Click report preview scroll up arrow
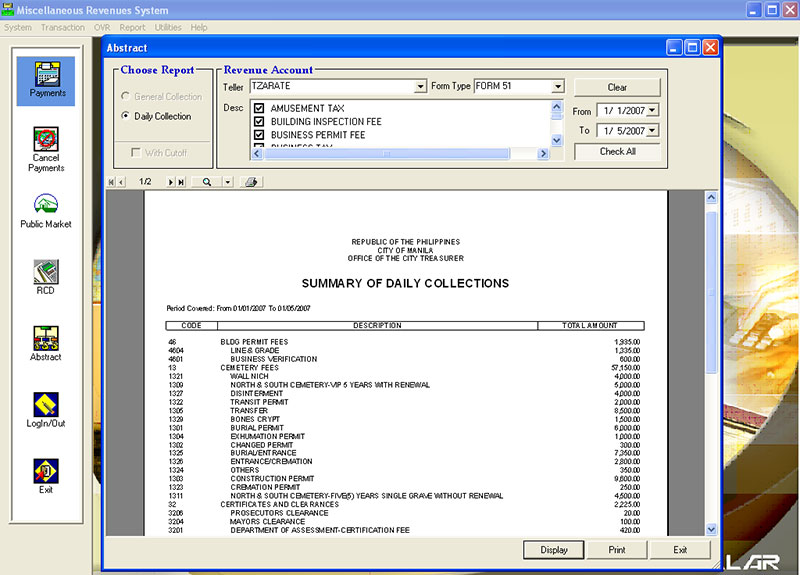Image resolution: width=800 pixels, height=575 pixels. tap(711, 197)
